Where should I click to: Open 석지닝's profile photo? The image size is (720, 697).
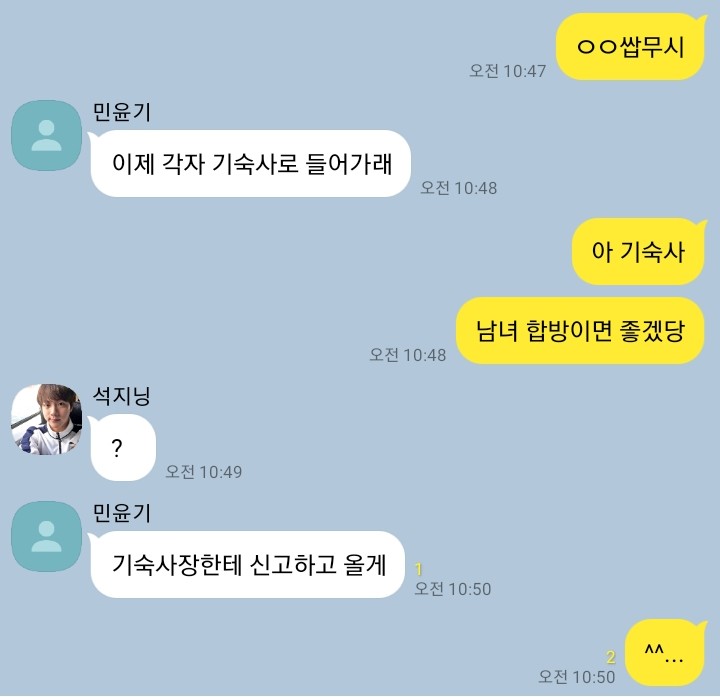tap(46, 419)
